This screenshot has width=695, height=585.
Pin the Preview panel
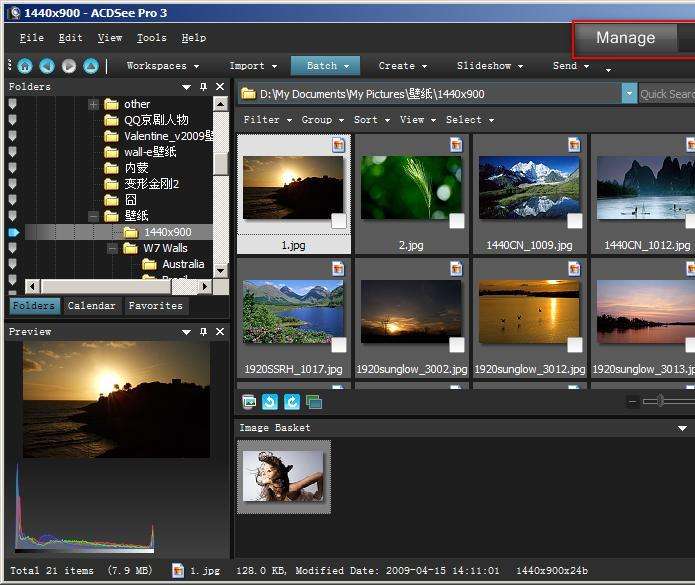click(x=203, y=332)
